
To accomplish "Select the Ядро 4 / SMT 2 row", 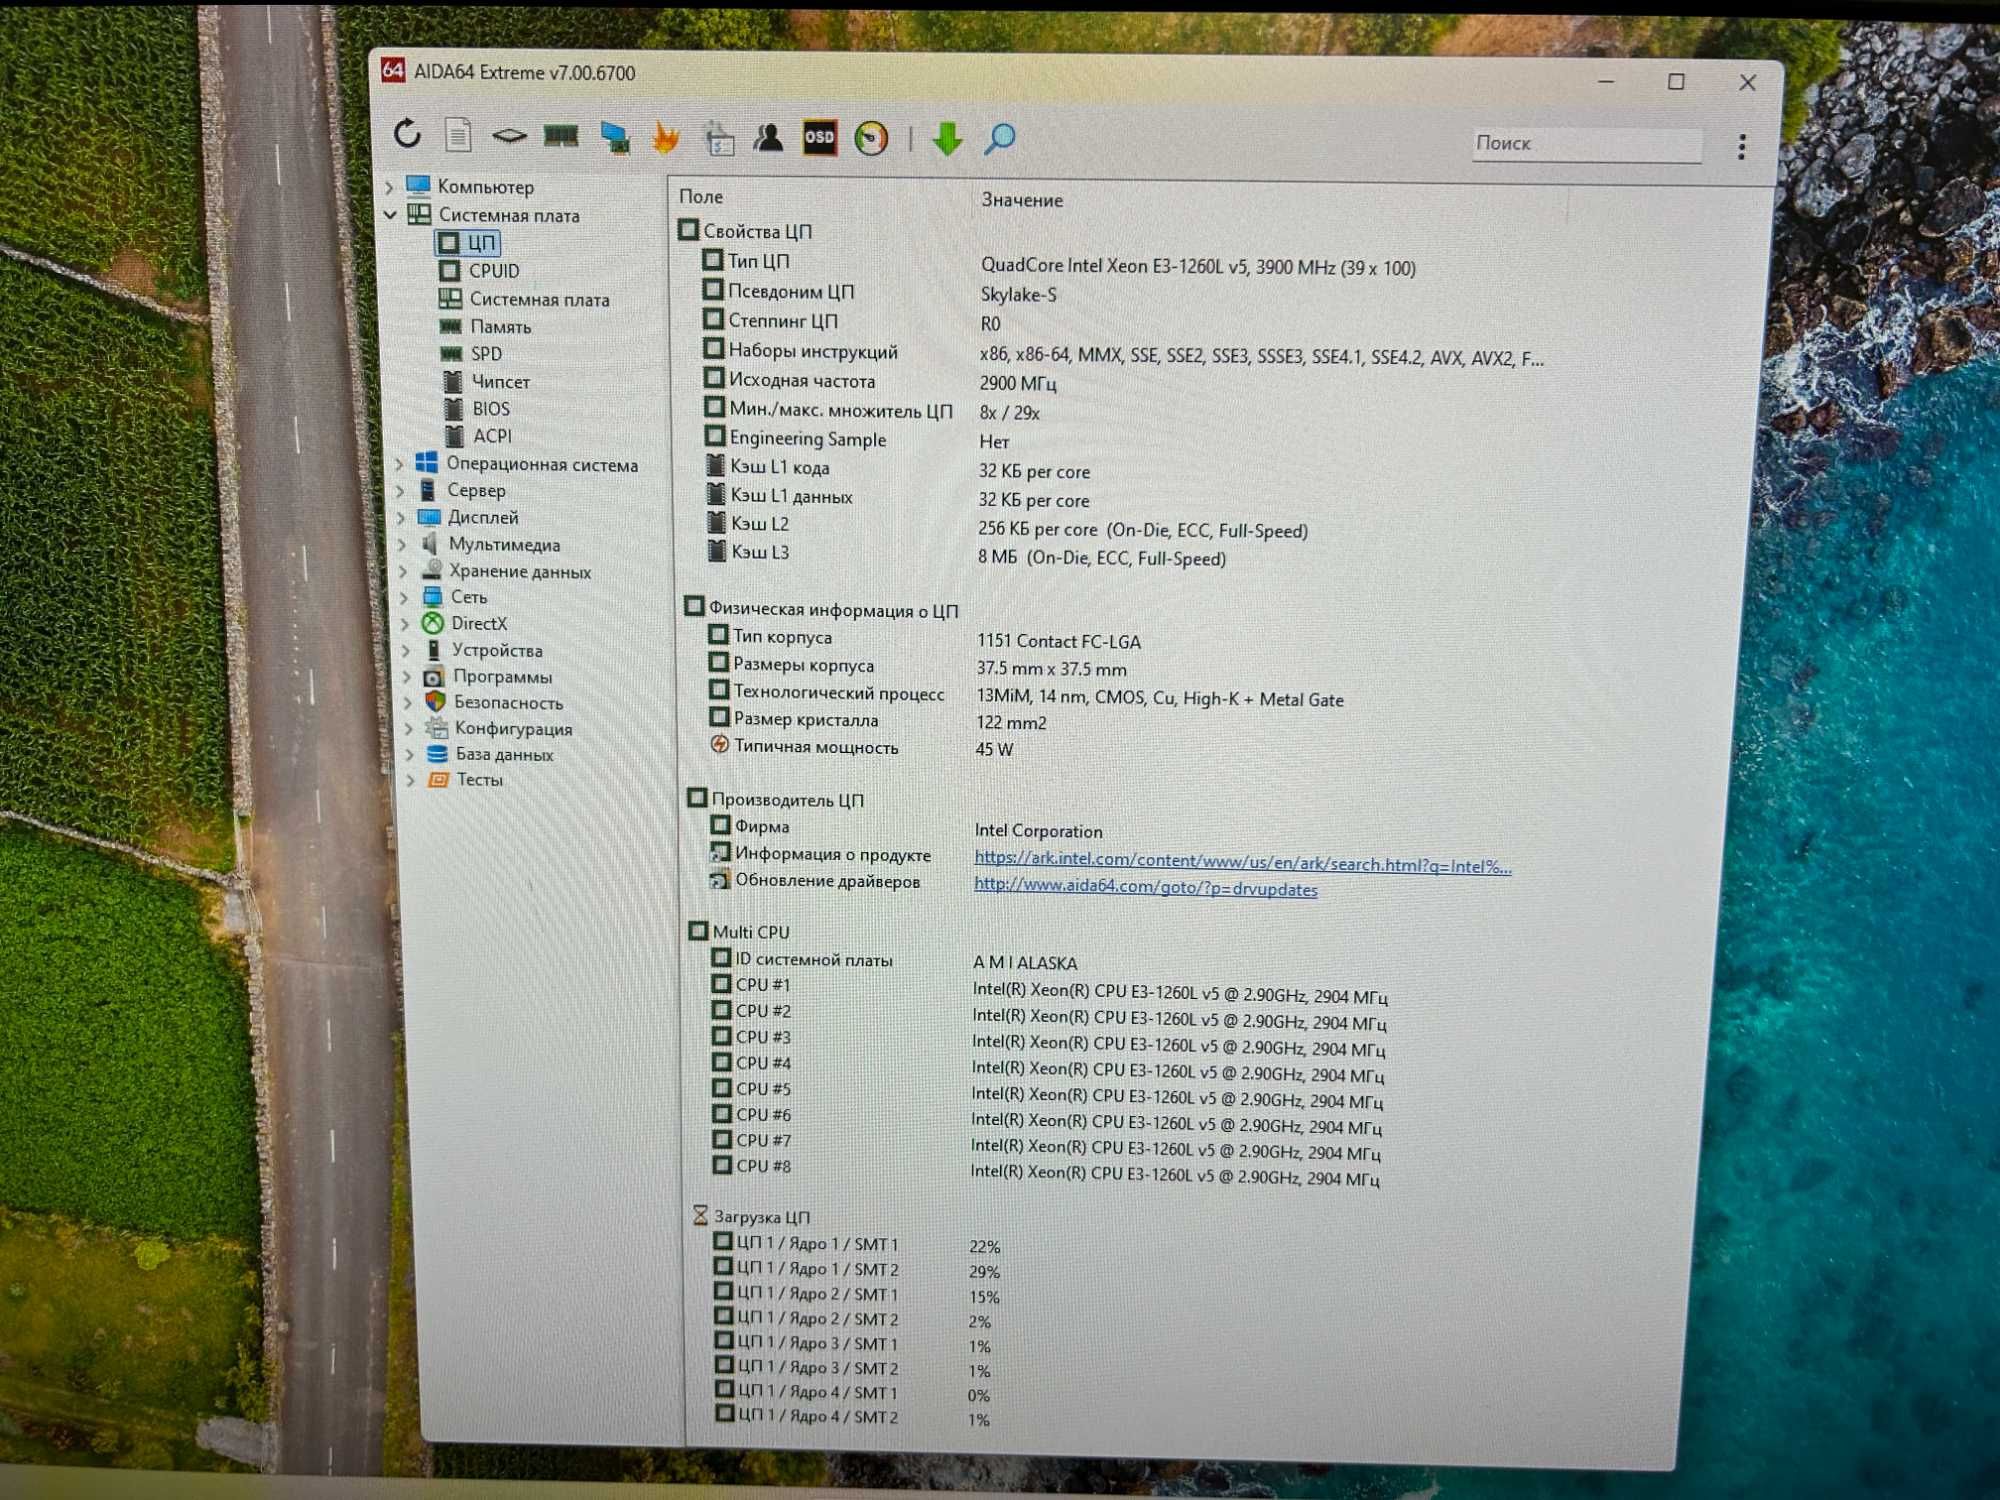I will [x=853, y=1417].
